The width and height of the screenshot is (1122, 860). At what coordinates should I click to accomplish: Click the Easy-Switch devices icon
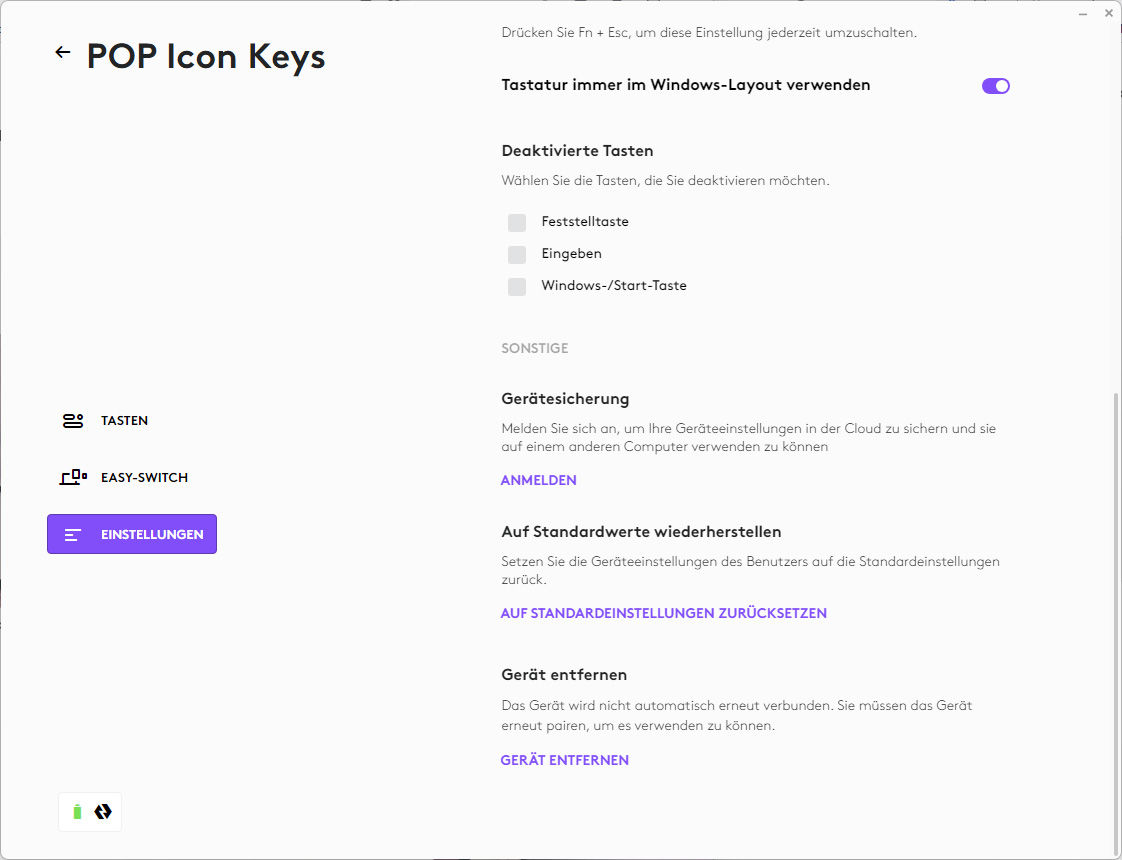coord(73,478)
